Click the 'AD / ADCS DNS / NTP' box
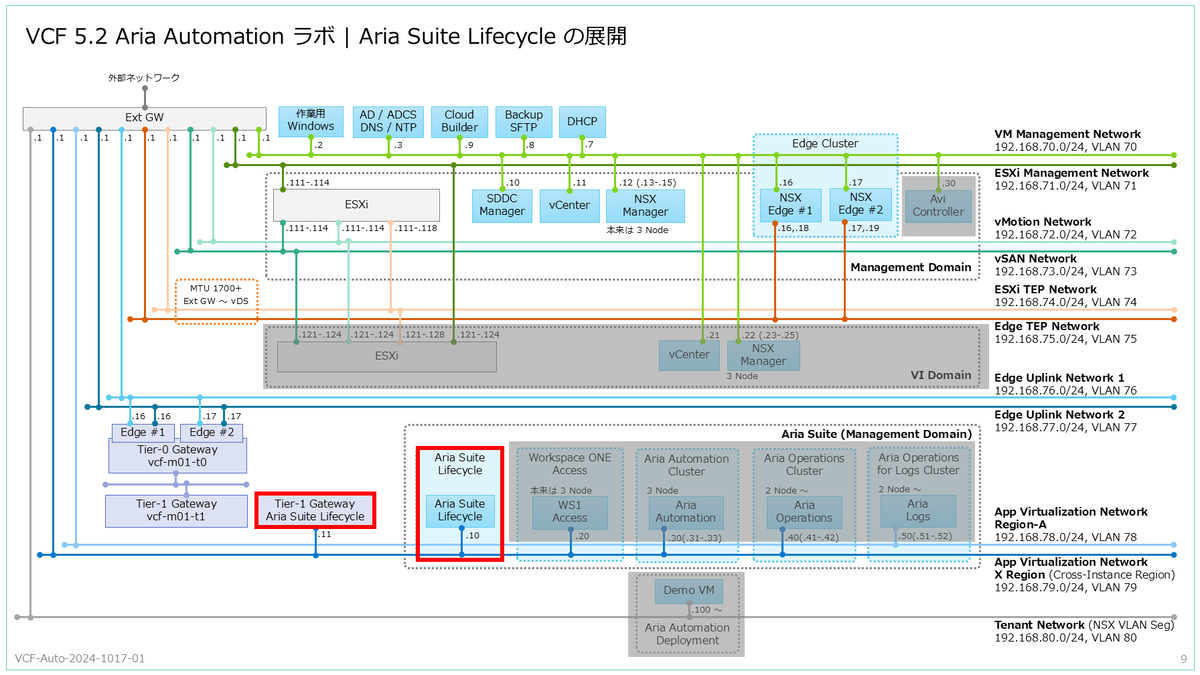The image size is (1200, 675). coord(390,121)
